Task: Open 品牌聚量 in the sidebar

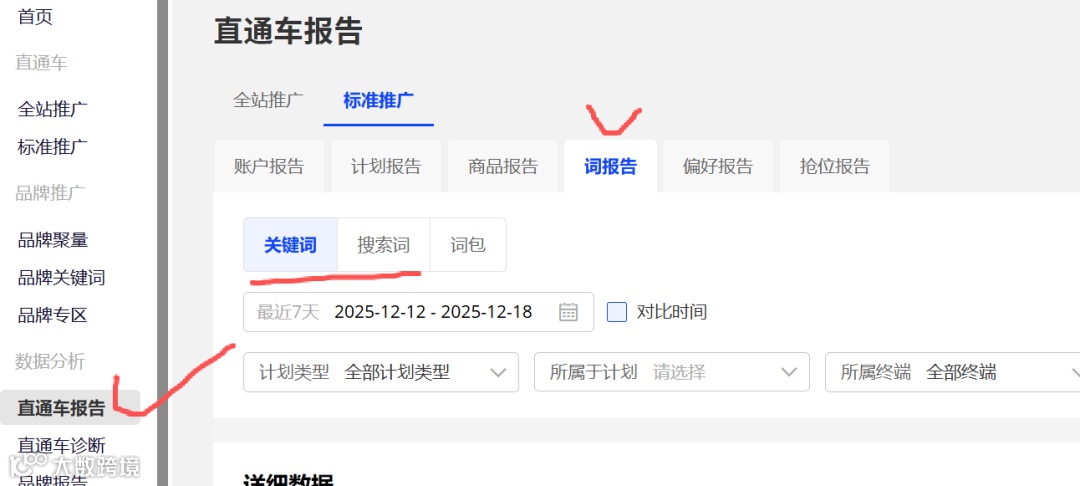Action: [52, 240]
